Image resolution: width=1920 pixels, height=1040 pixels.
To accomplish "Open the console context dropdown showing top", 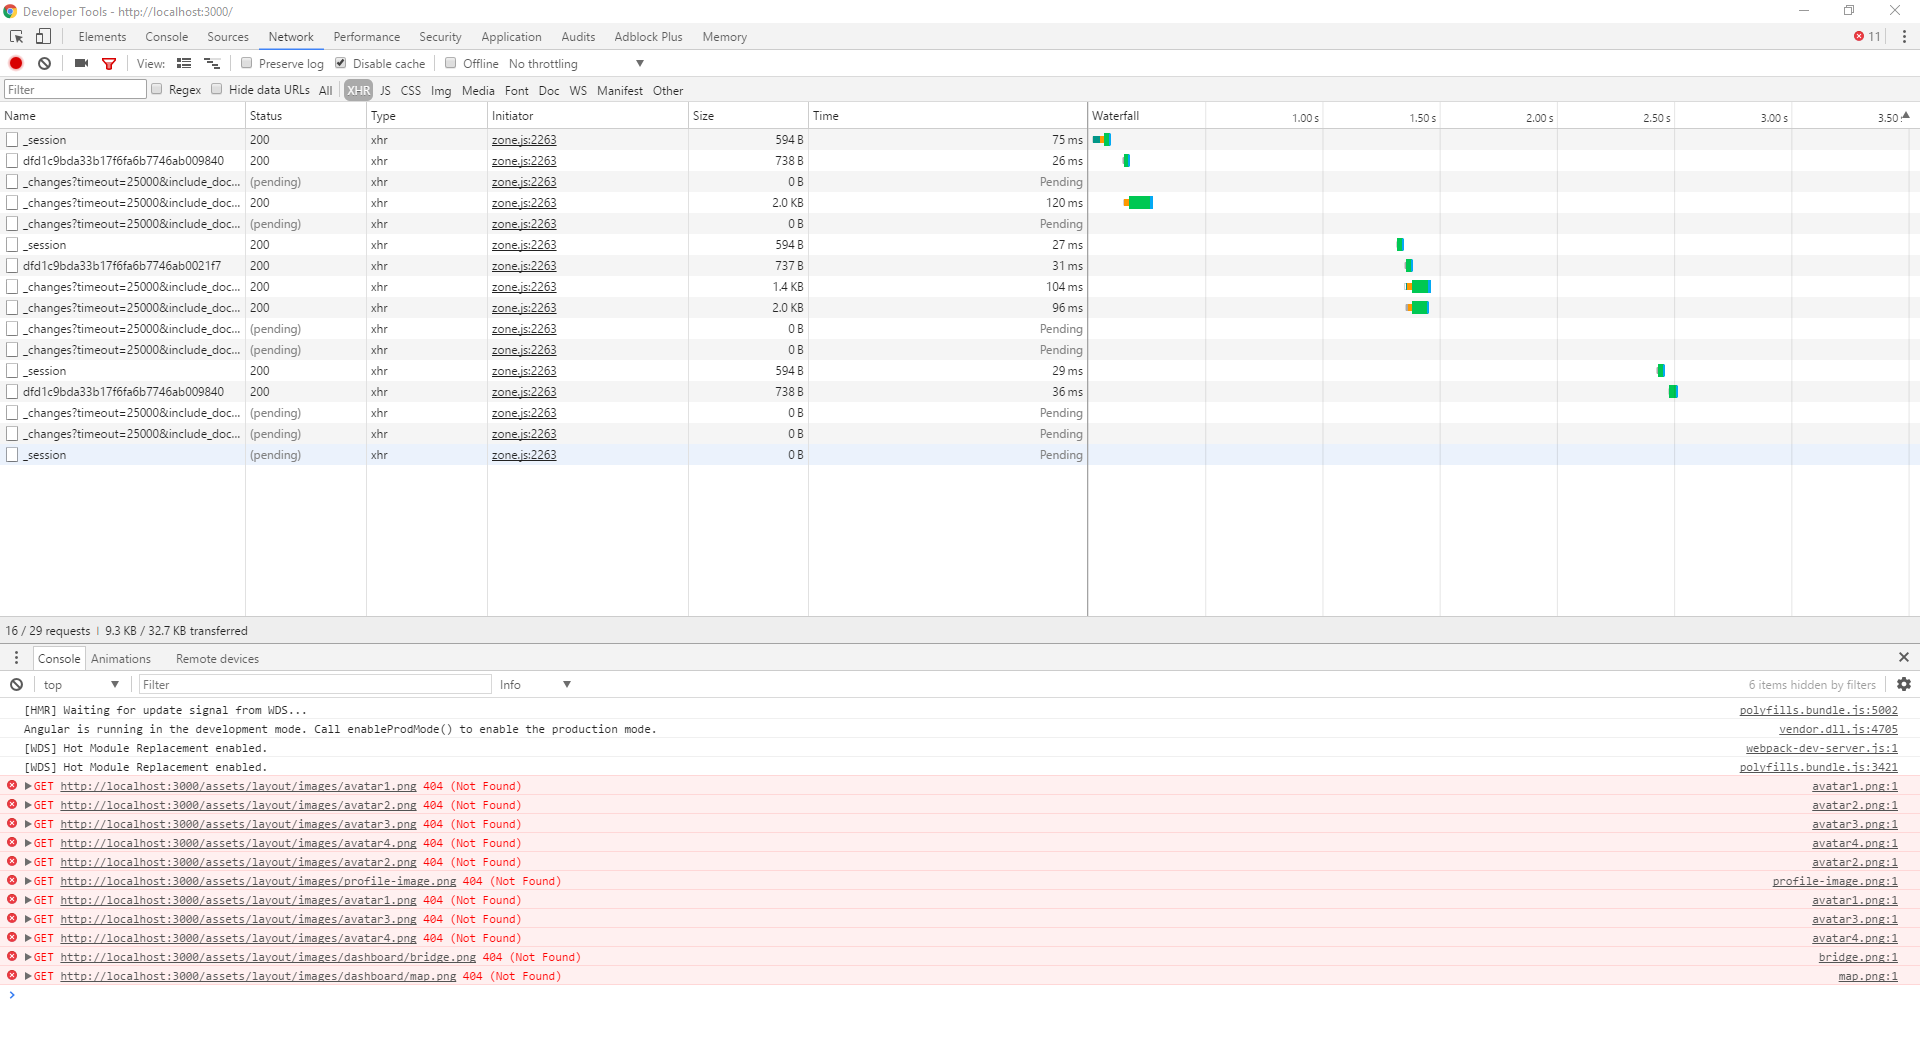I will tap(80, 684).
